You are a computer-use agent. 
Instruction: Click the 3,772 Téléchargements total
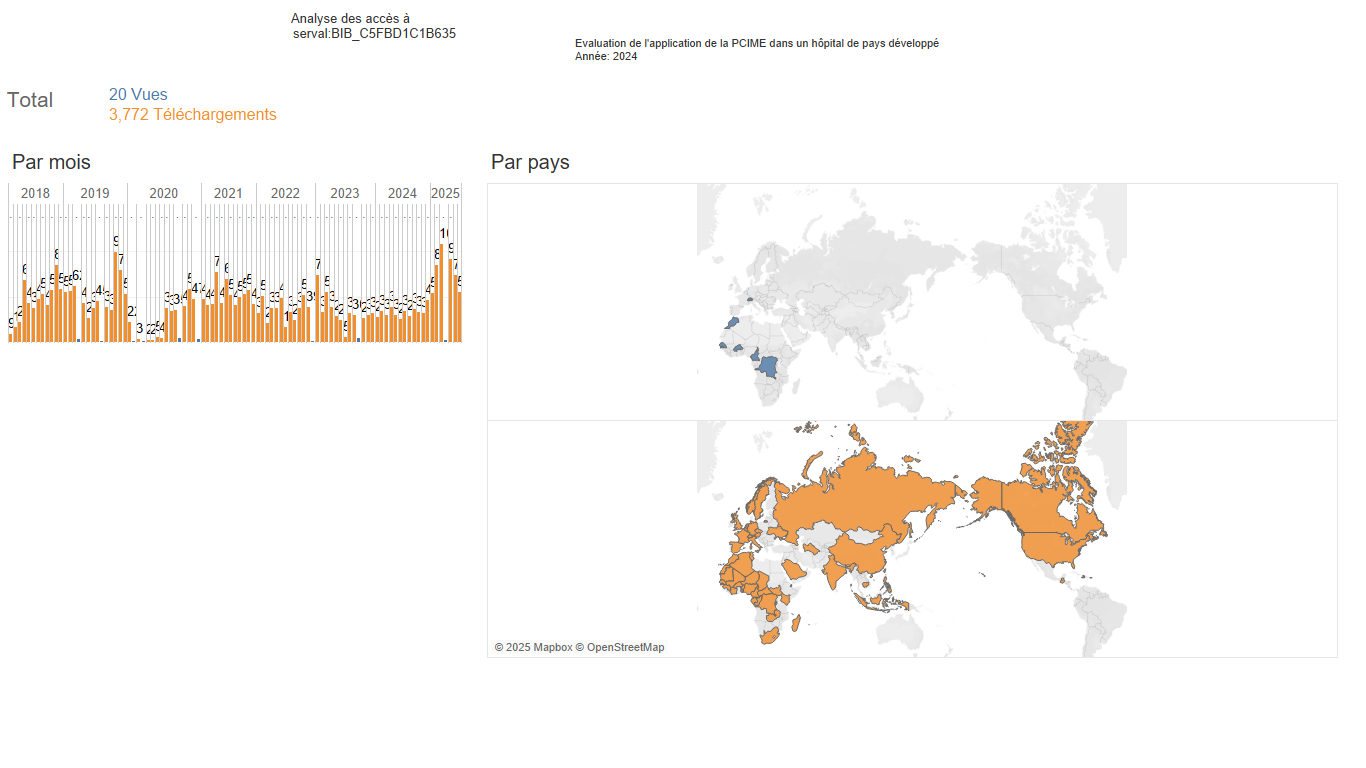pyautogui.click(x=193, y=114)
